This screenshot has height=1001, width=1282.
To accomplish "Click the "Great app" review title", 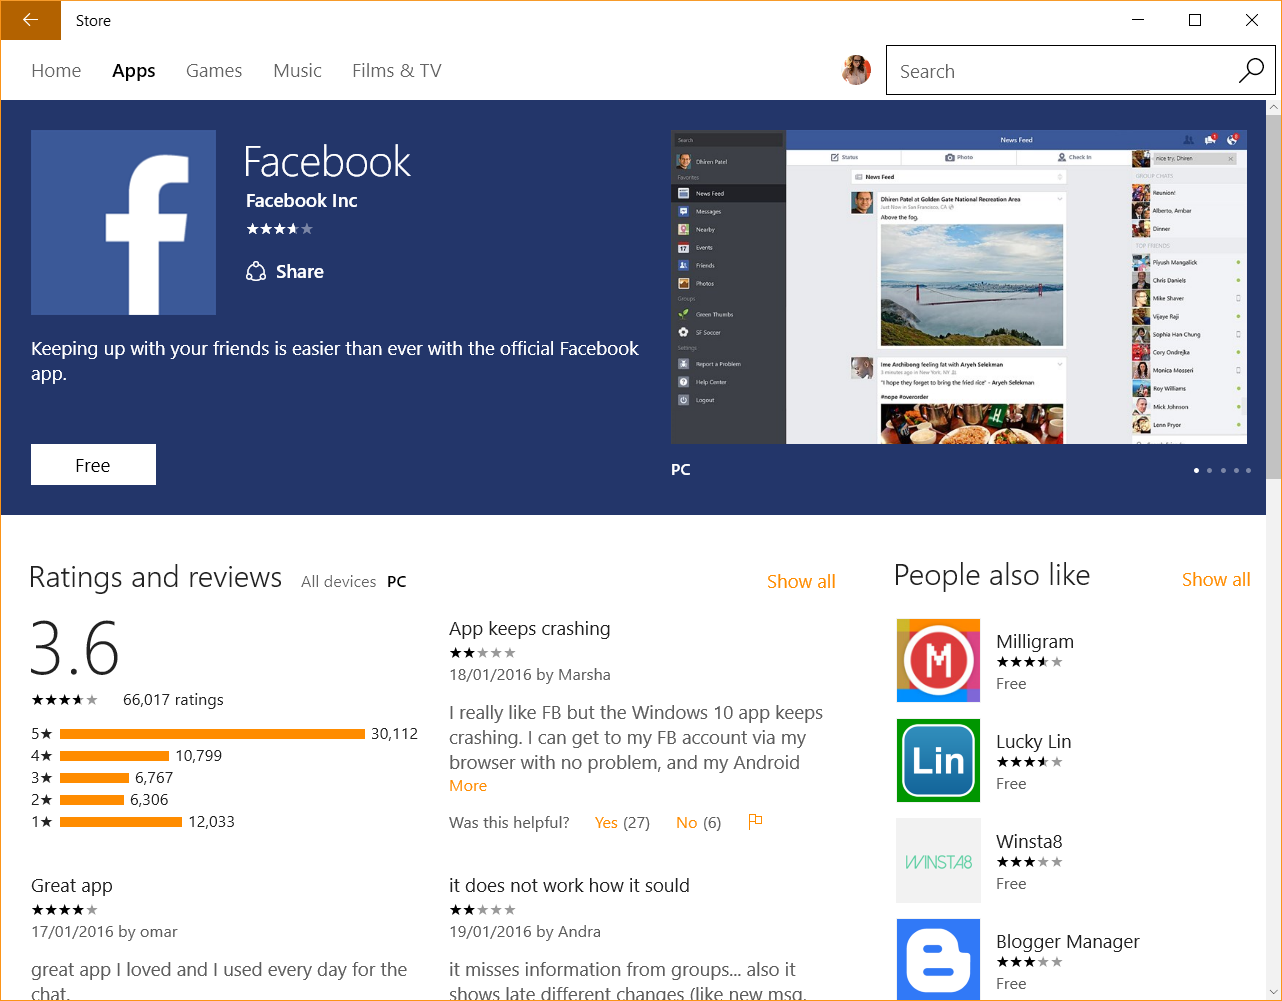I will coord(72,885).
